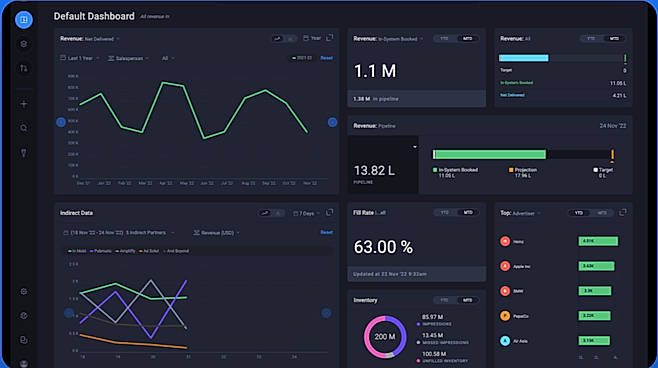Image resolution: width=658 pixels, height=368 pixels.
Task: Open the 7 Days range dropdown
Action: [307, 213]
